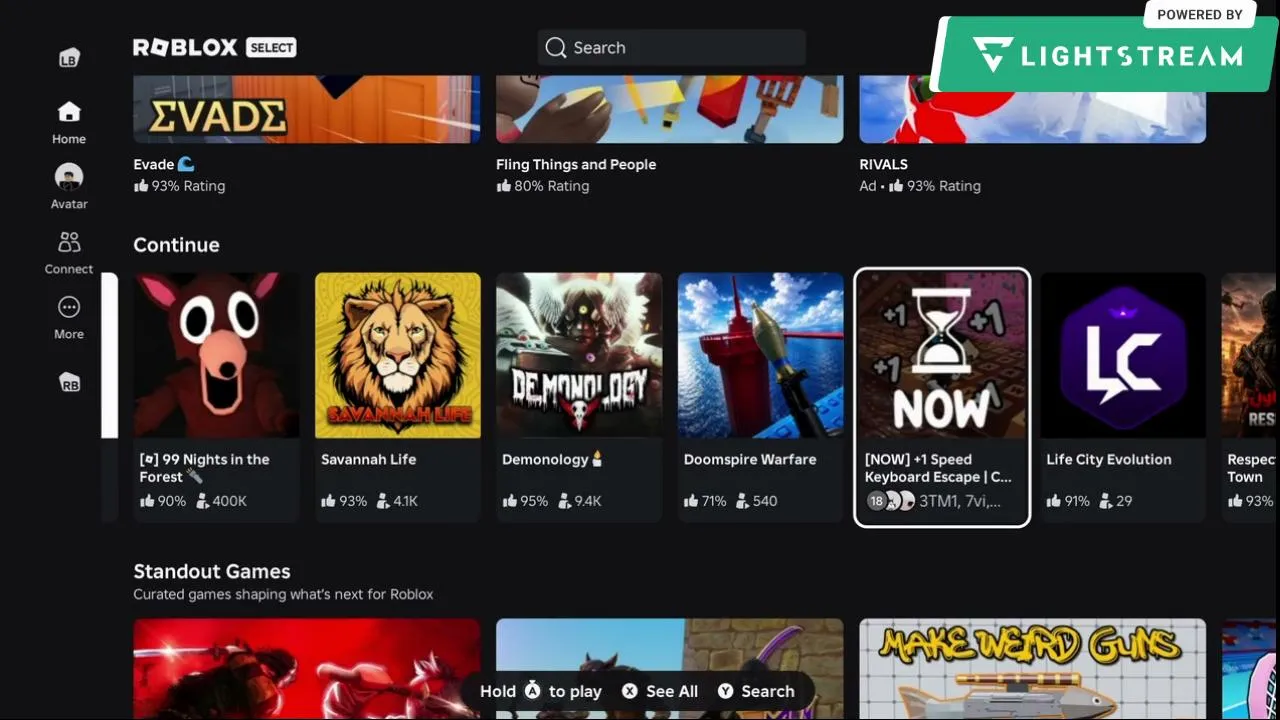Open the 99 Nights in the Forest thumbnail
This screenshot has height=720, width=1280.
pos(217,356)
